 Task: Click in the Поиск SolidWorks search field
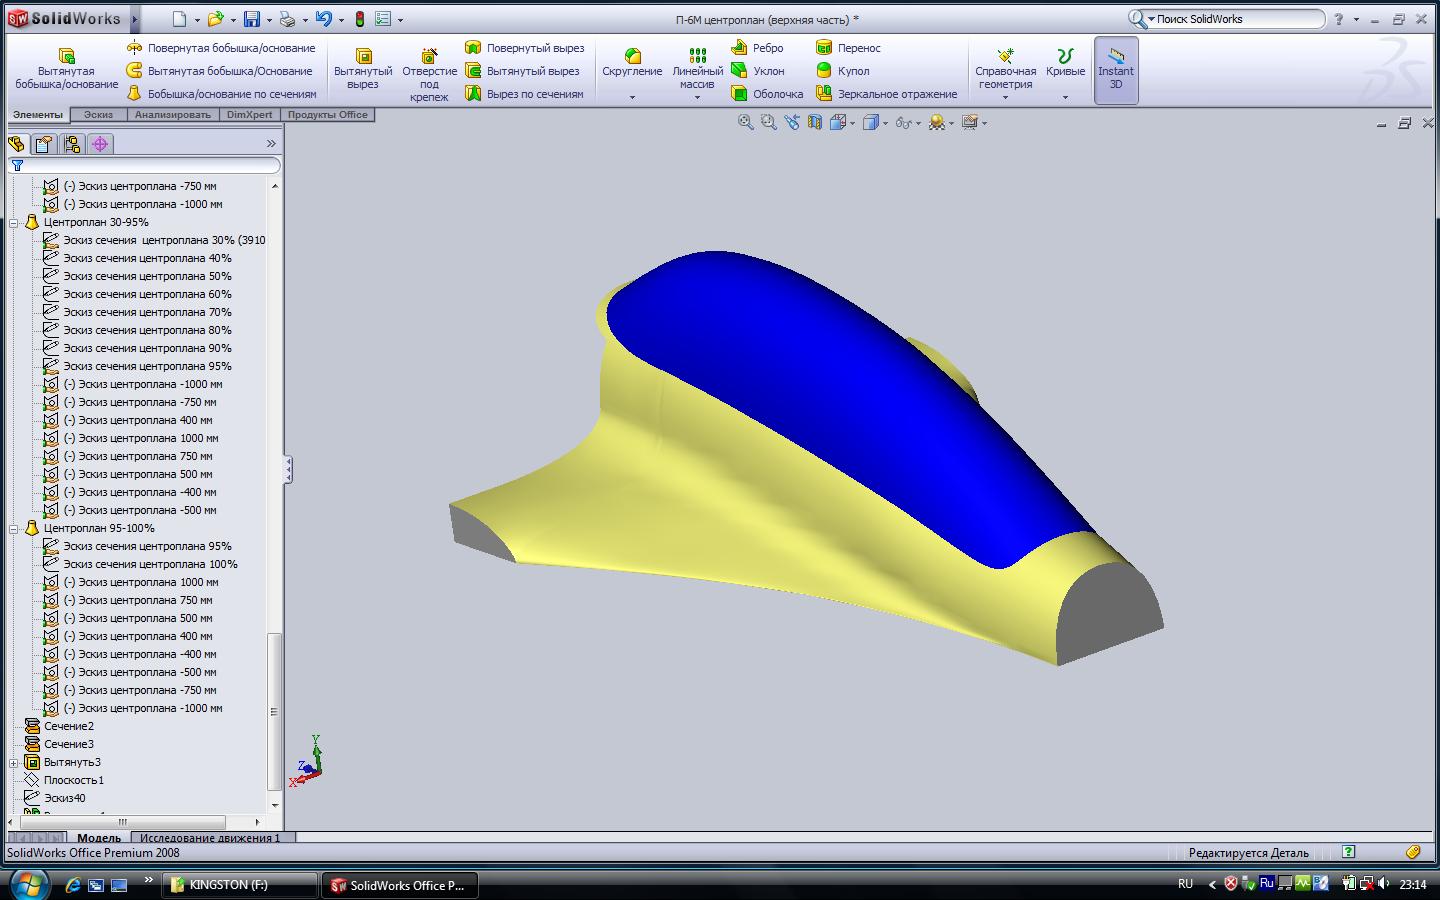click(x=1238, y=19)
